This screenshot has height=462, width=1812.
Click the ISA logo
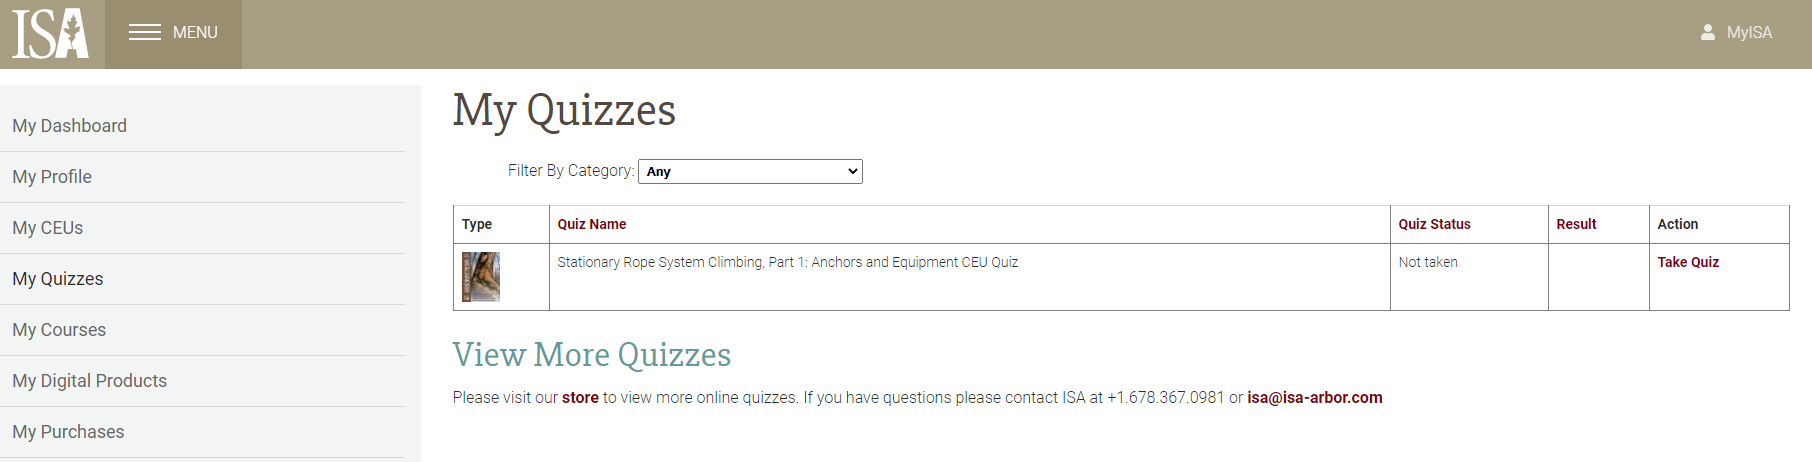pos(51,34)
